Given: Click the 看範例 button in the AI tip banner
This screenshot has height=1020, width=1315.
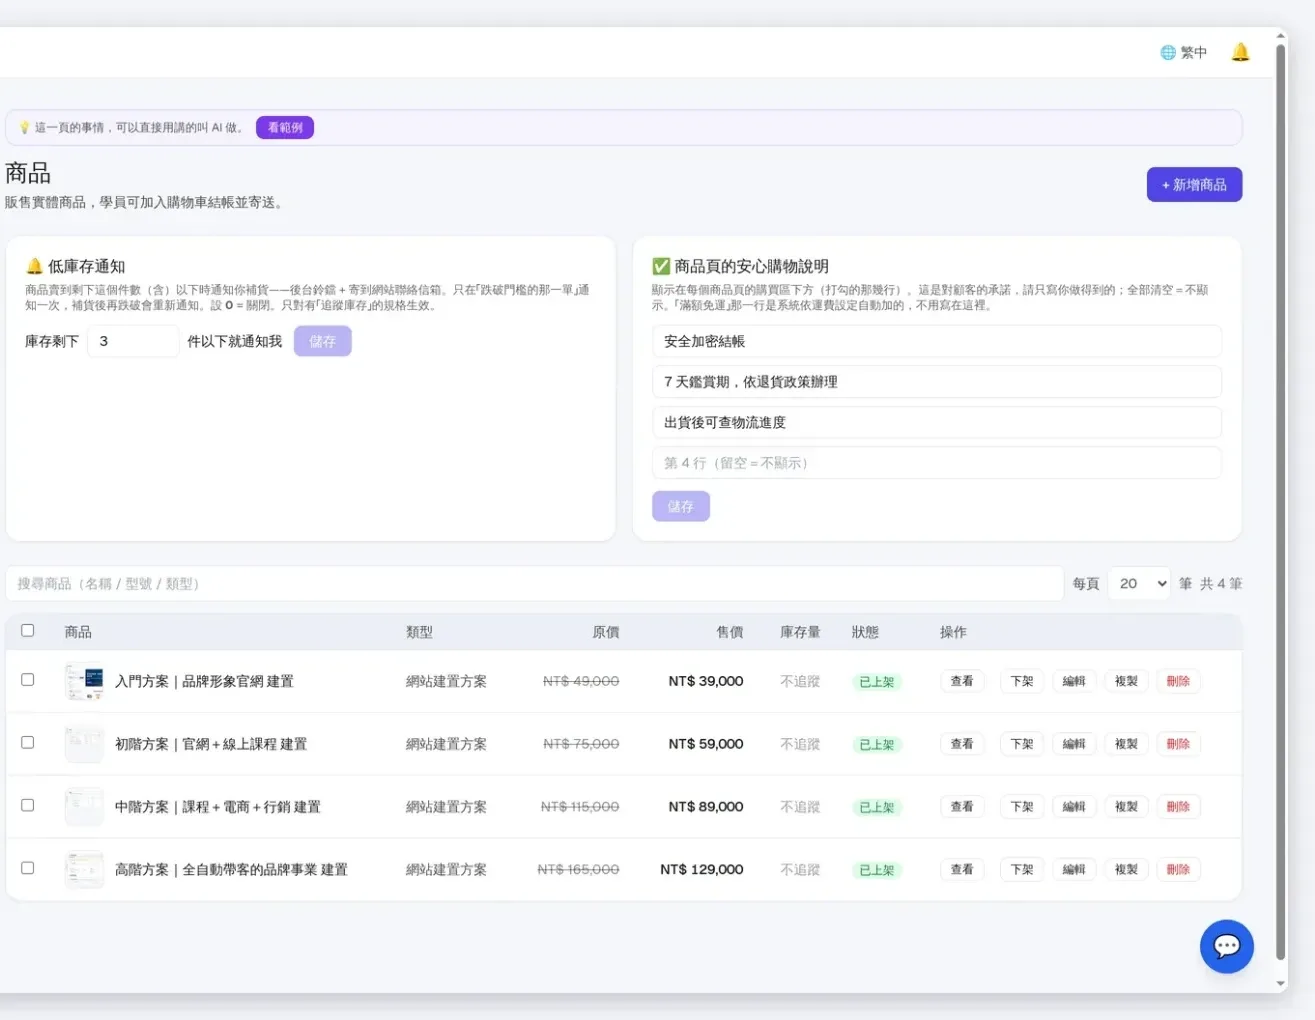Looking at the screenshot, I should point(285,128).
